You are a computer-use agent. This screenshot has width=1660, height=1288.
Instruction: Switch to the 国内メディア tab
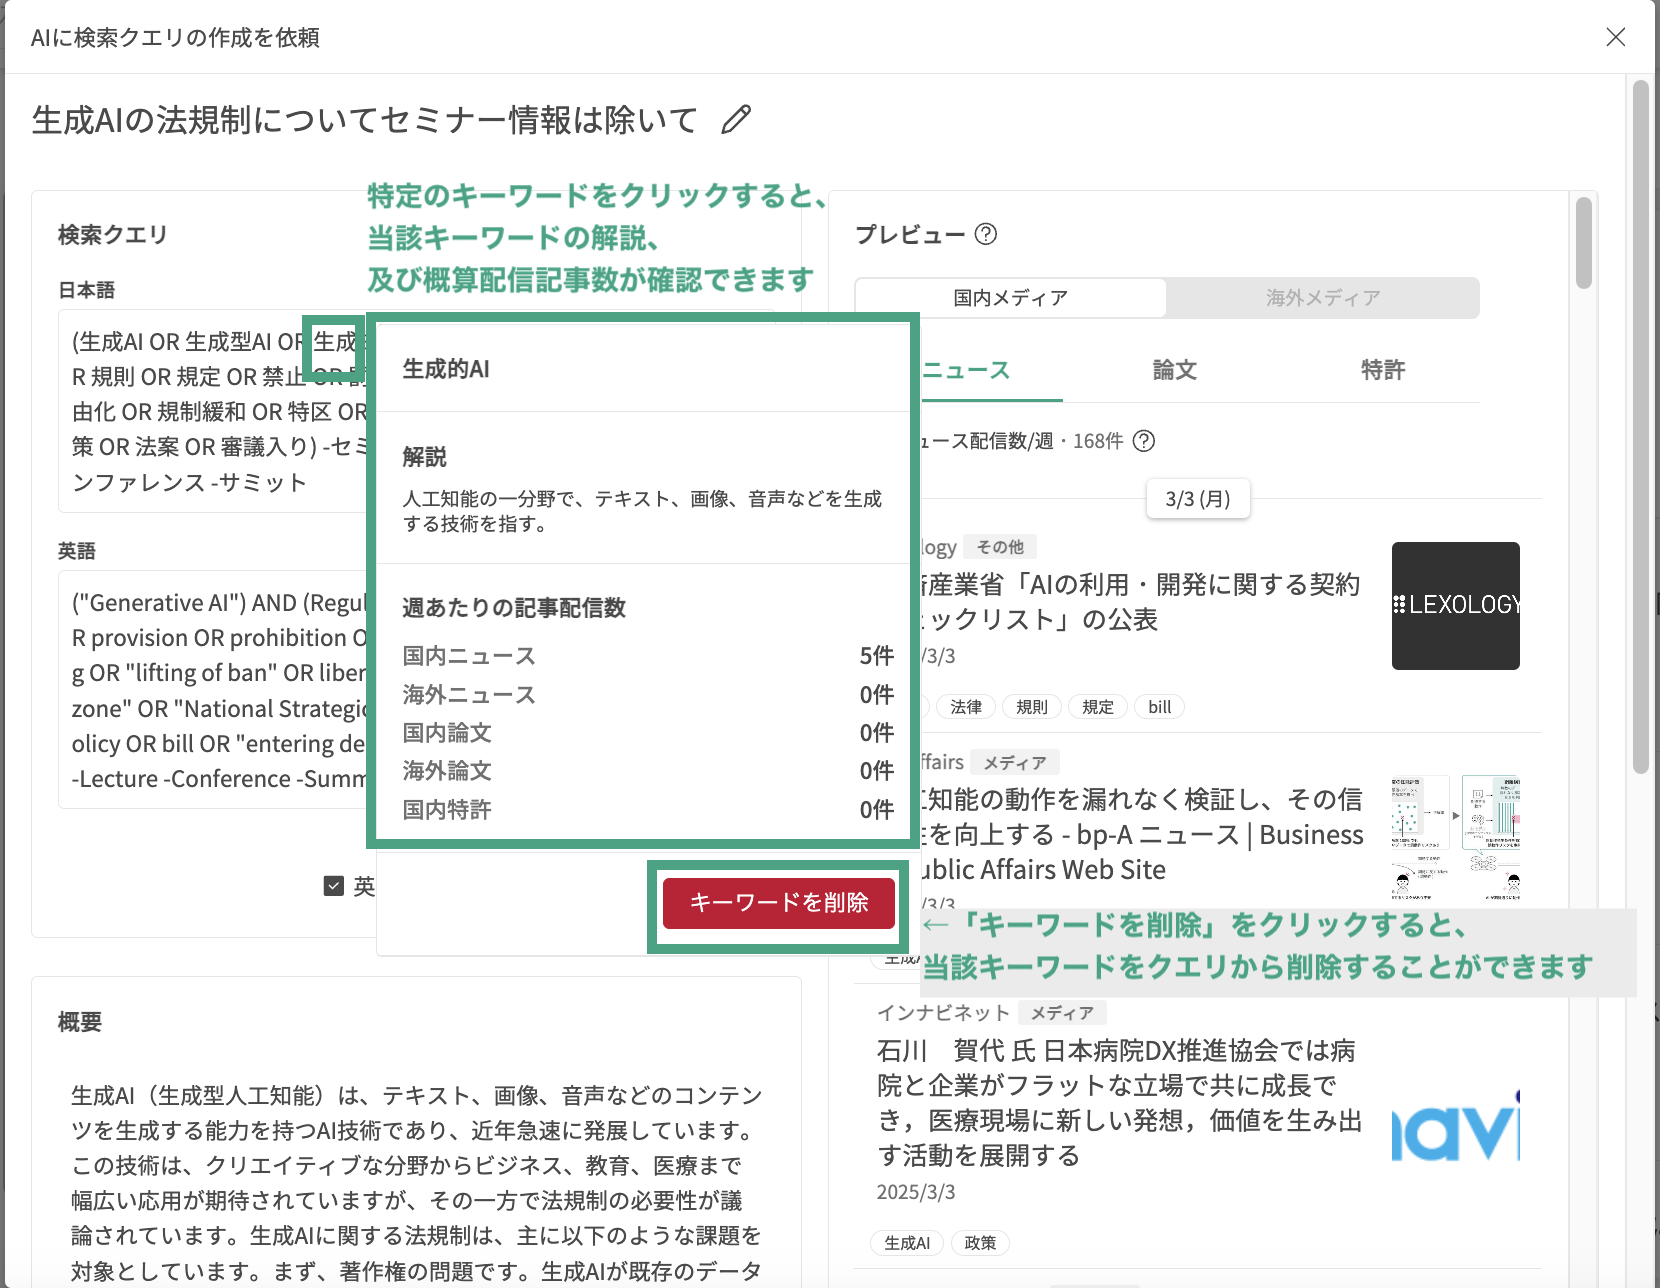(x=1010, y=298)
